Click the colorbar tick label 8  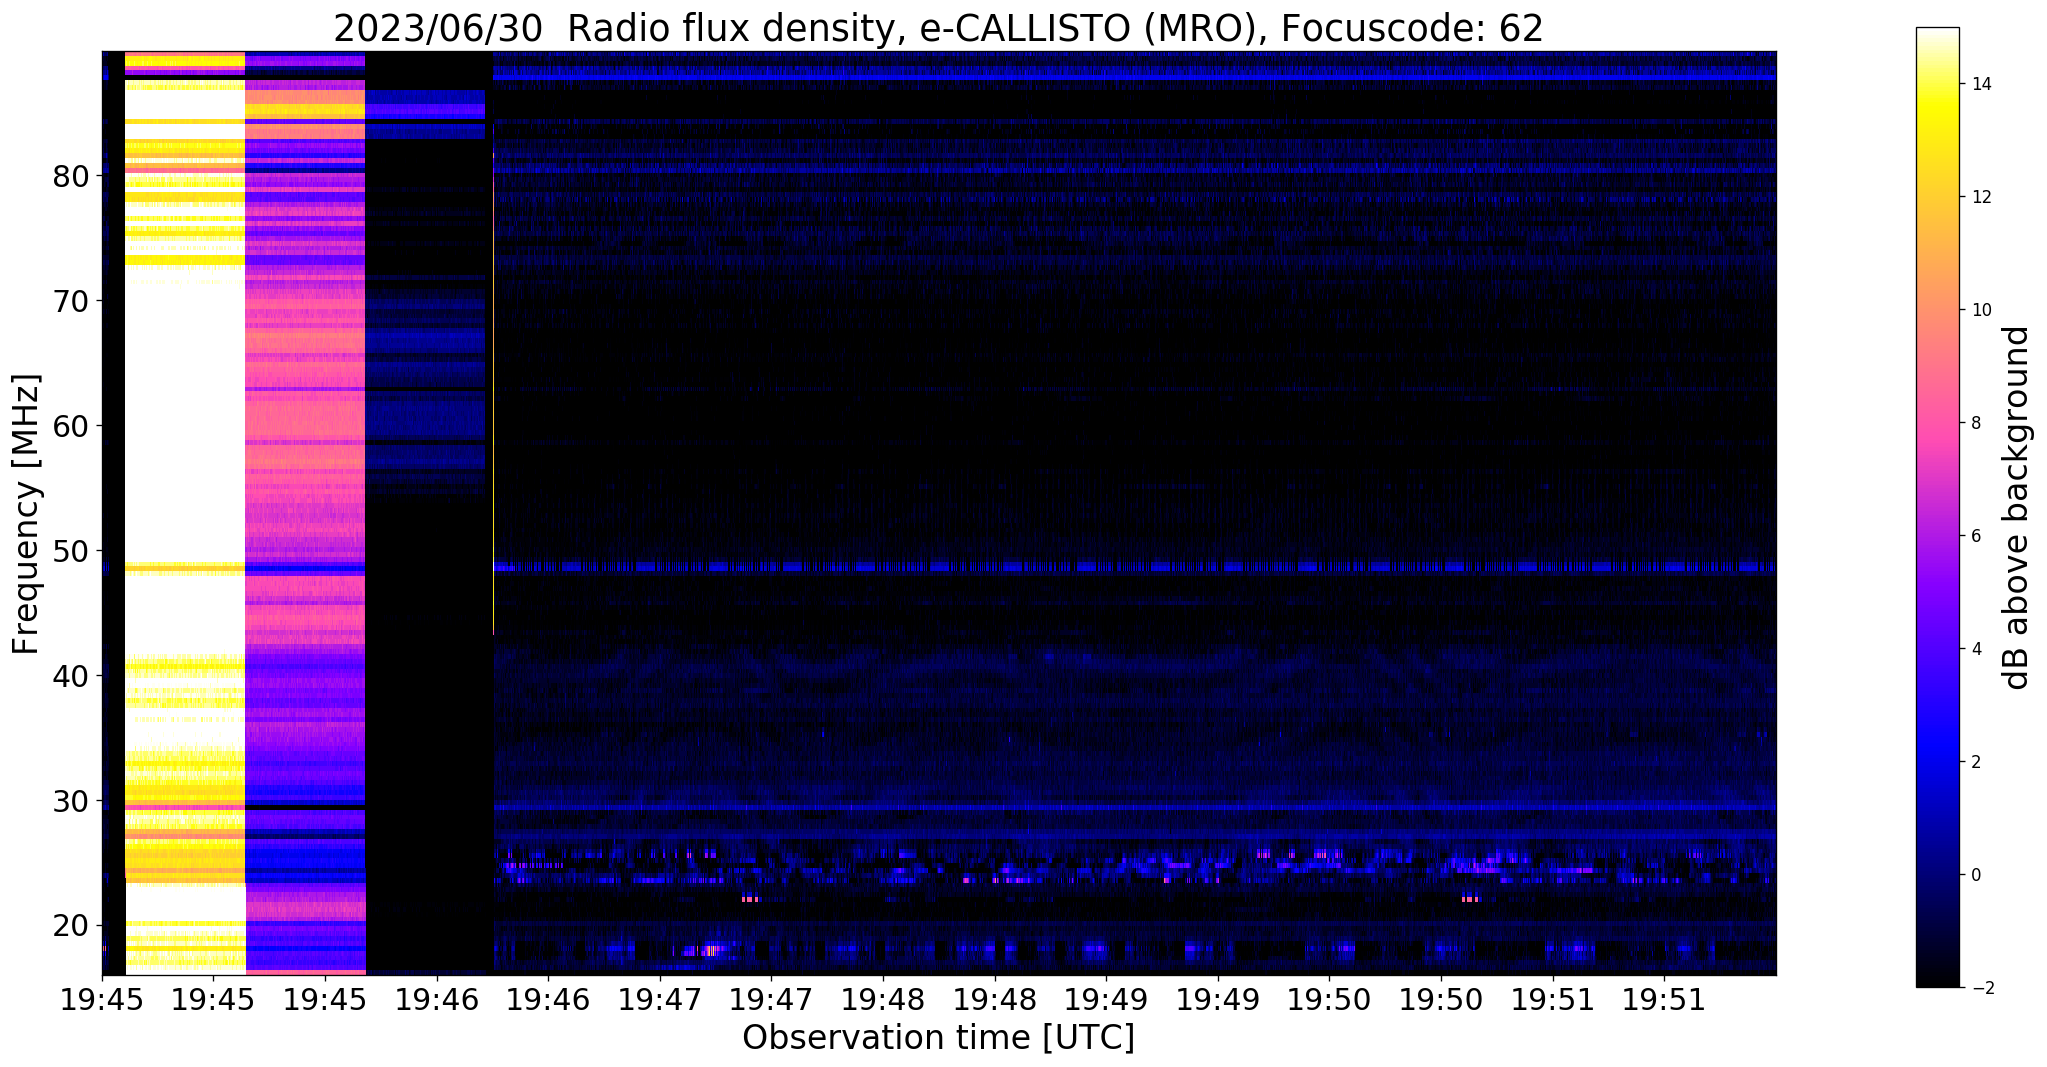point(1974,423)
